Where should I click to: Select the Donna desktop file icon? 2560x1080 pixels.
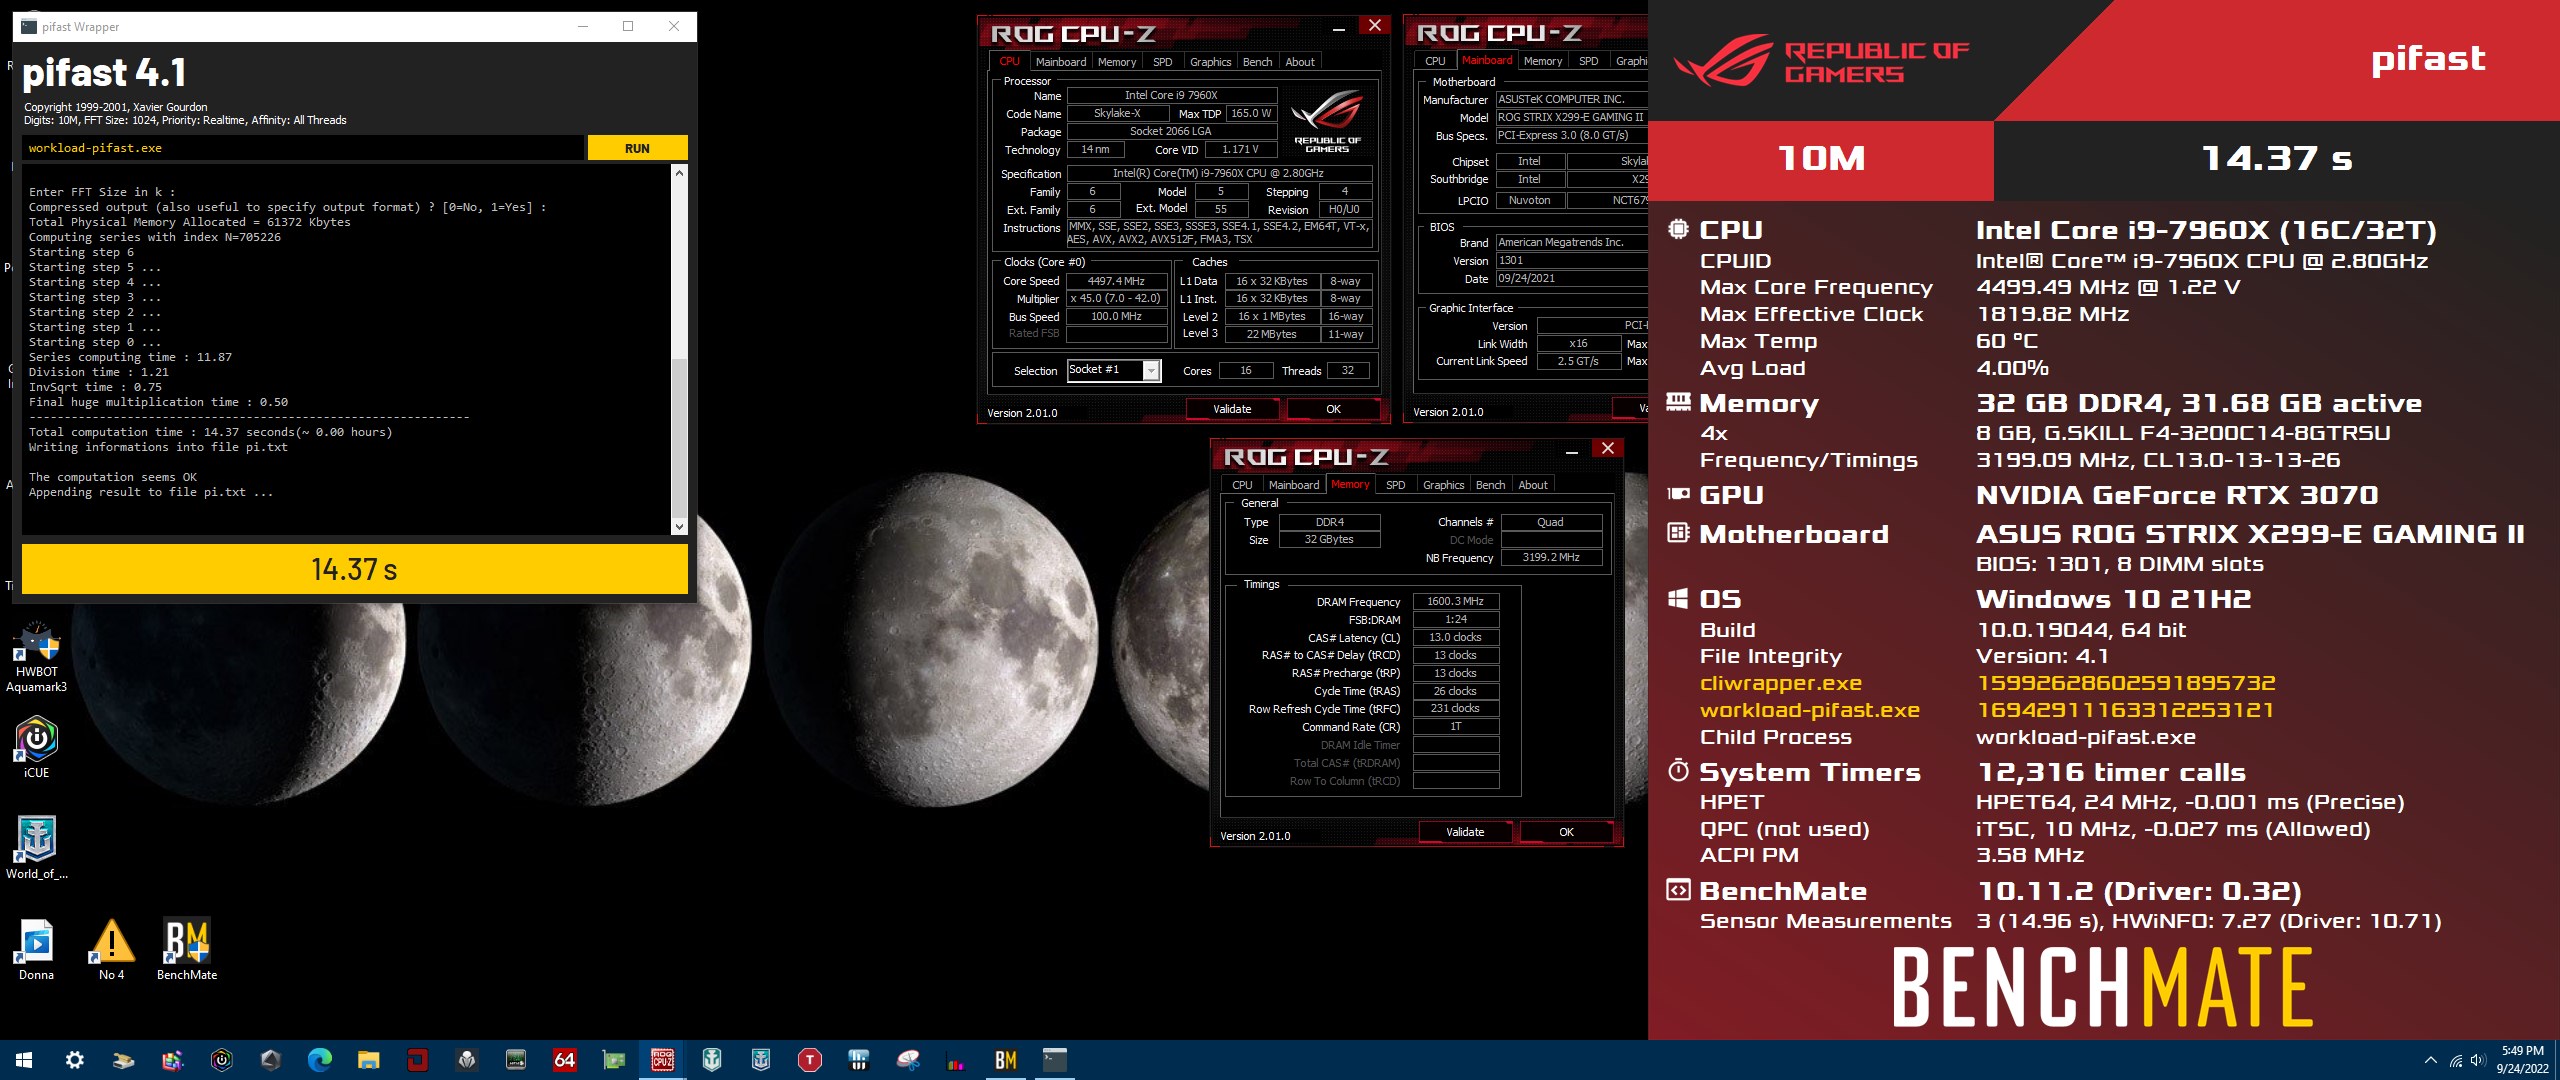tap(37, 950)
